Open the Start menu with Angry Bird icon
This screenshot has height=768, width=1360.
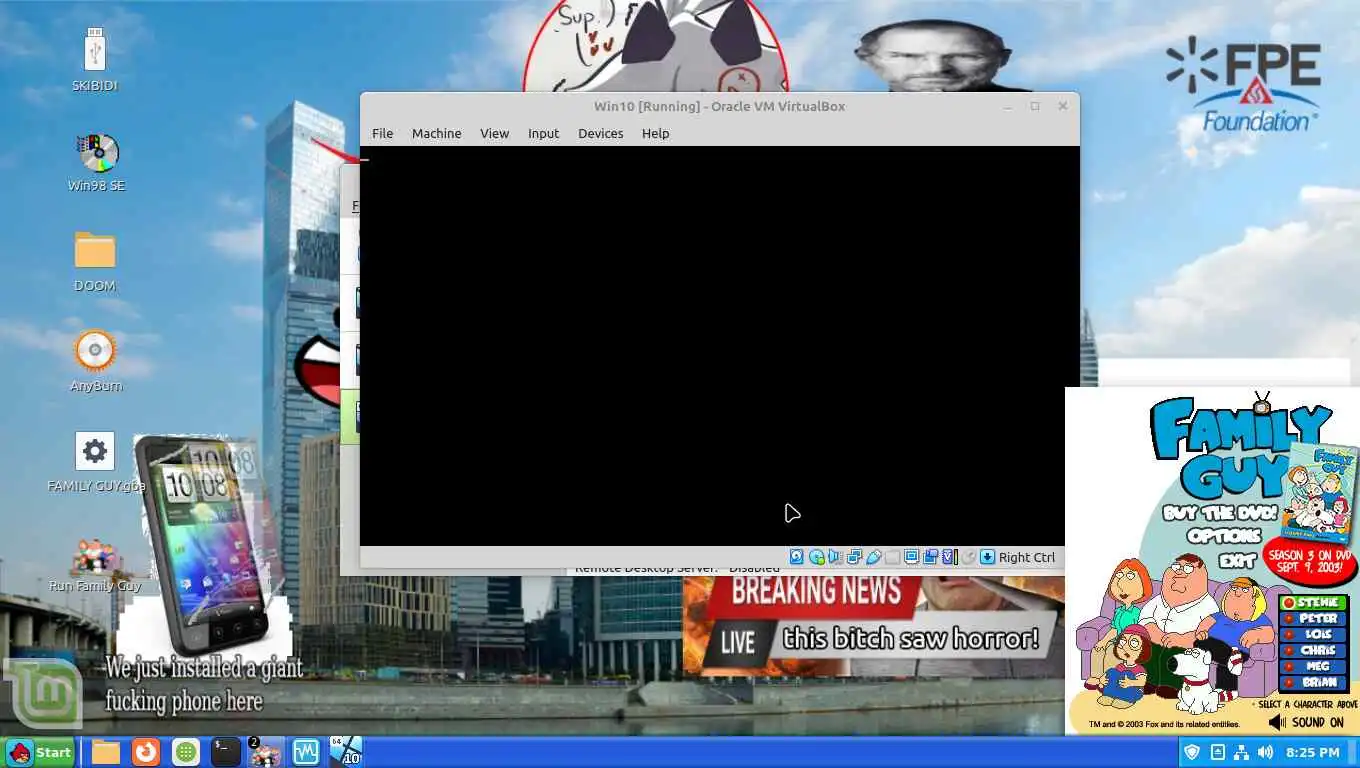click(x=38, y=752)
